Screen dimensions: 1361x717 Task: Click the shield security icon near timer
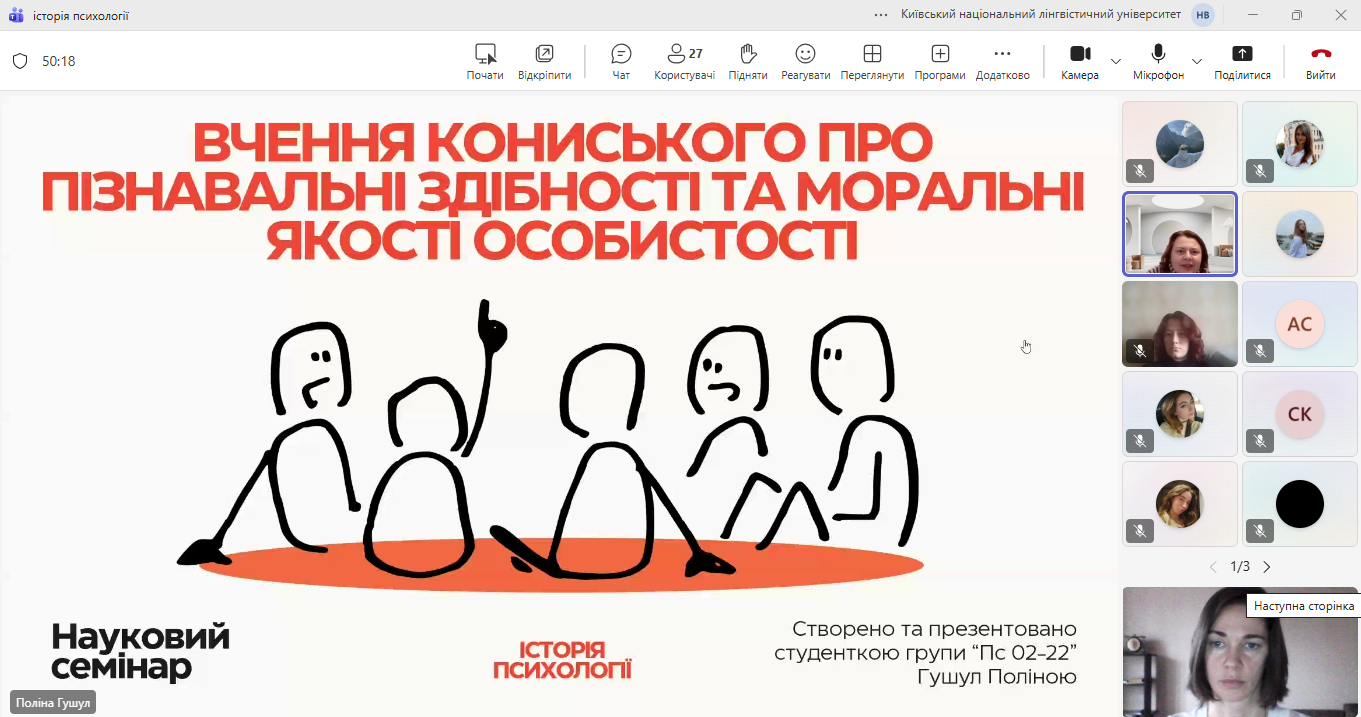tap(20, 61)
